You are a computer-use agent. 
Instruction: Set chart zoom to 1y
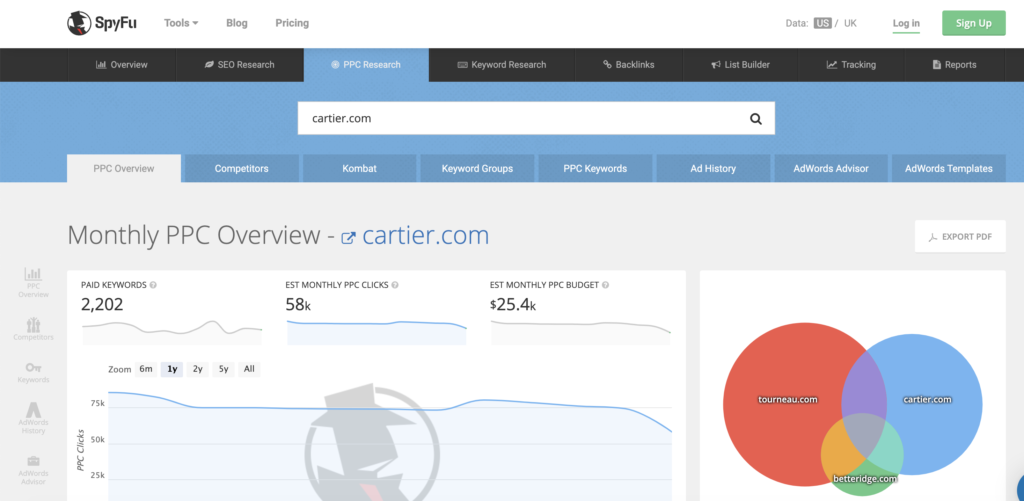click(x=172, y=369)
